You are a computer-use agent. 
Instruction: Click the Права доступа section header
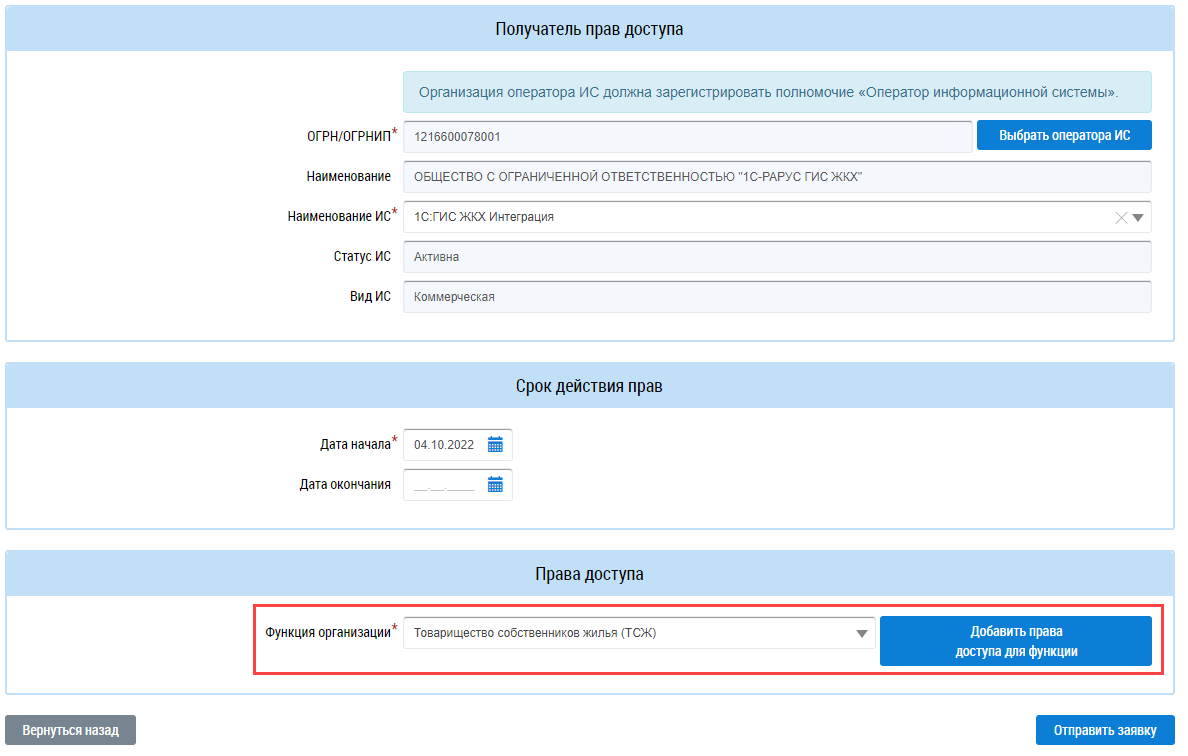pyautogui.click(x=590, y=574)
